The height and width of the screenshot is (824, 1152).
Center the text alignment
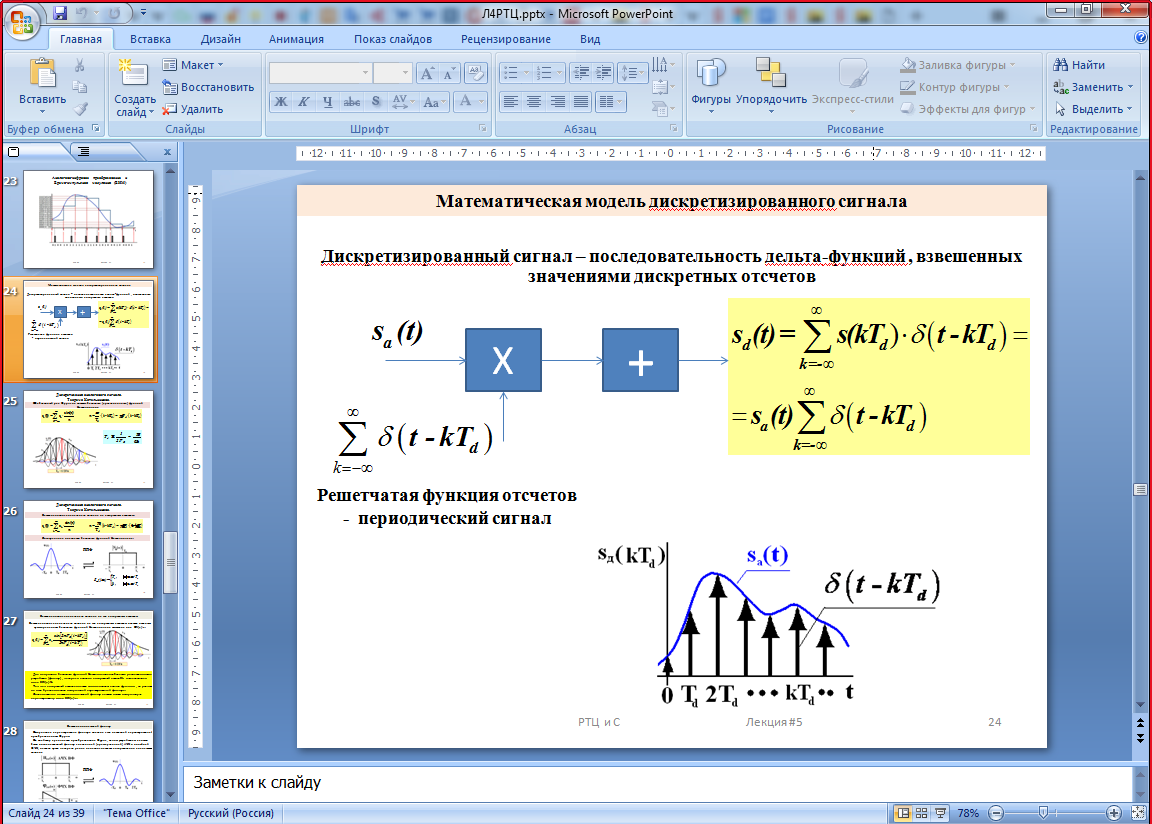534,101
